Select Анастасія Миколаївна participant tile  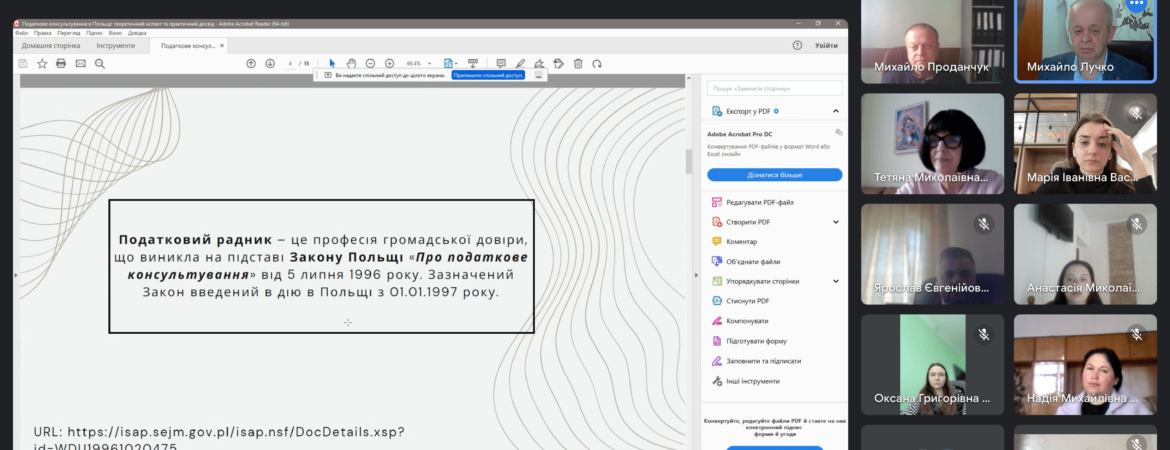click(x=1085, y=254)
